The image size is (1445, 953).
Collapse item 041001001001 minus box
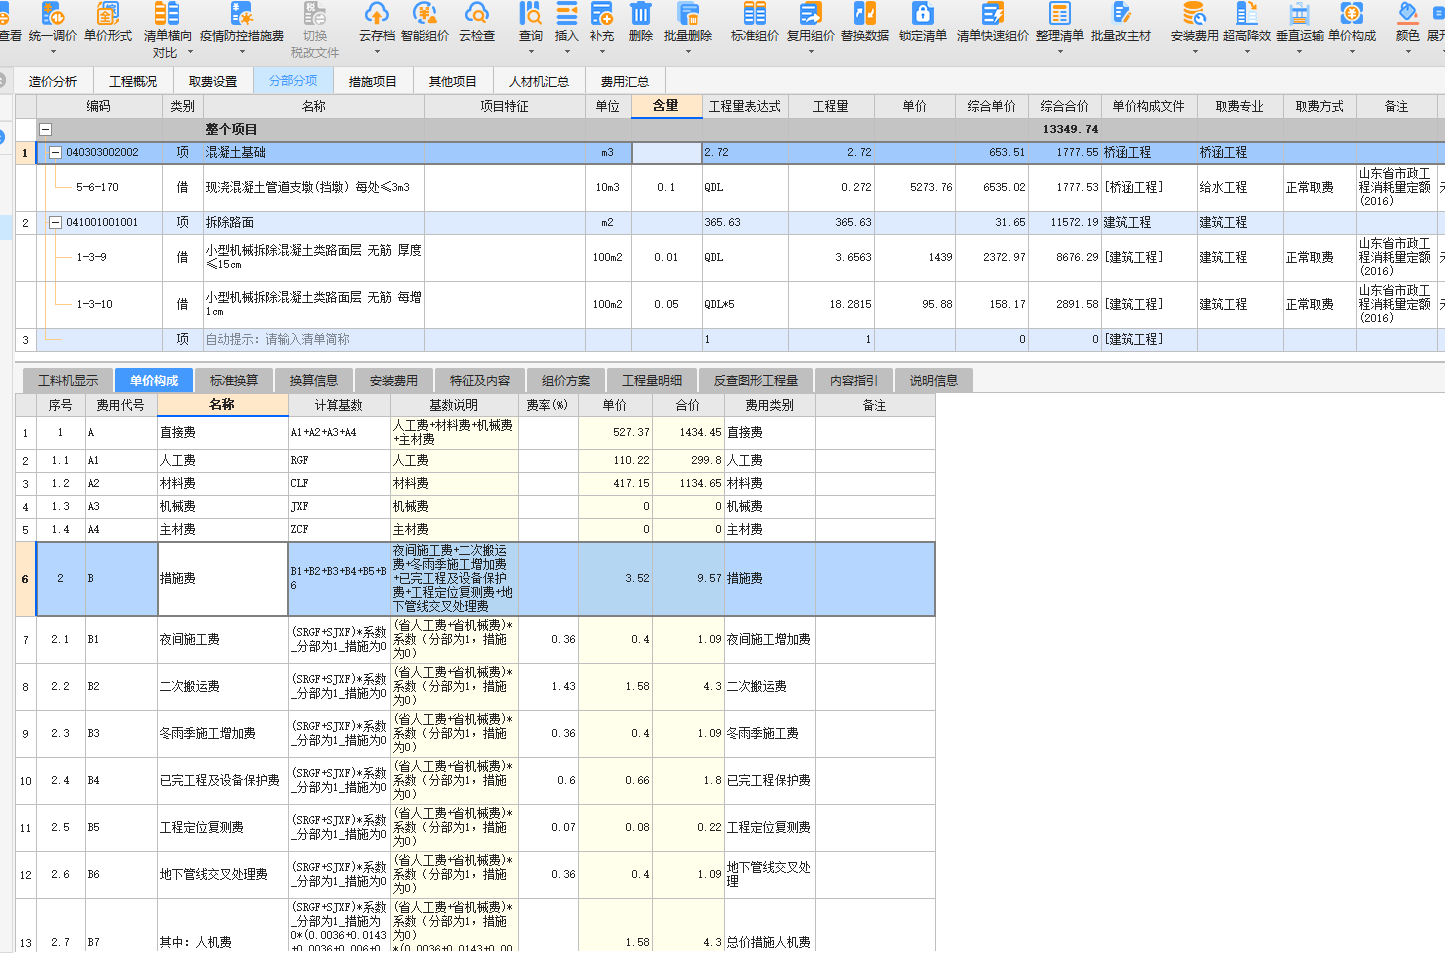click(x=55, y=223)
